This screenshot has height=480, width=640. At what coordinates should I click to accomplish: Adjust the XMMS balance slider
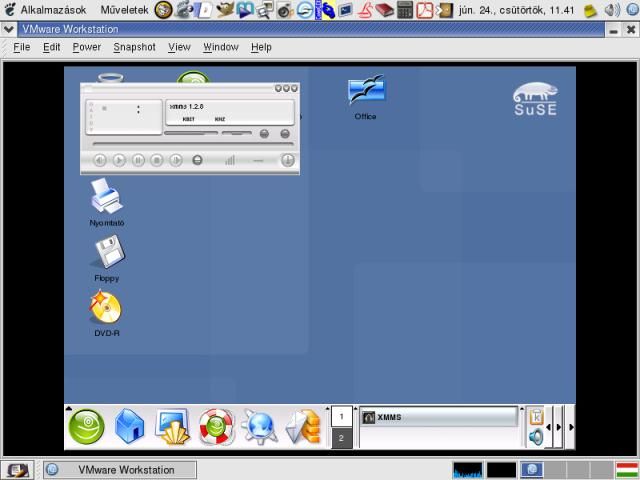237,133
